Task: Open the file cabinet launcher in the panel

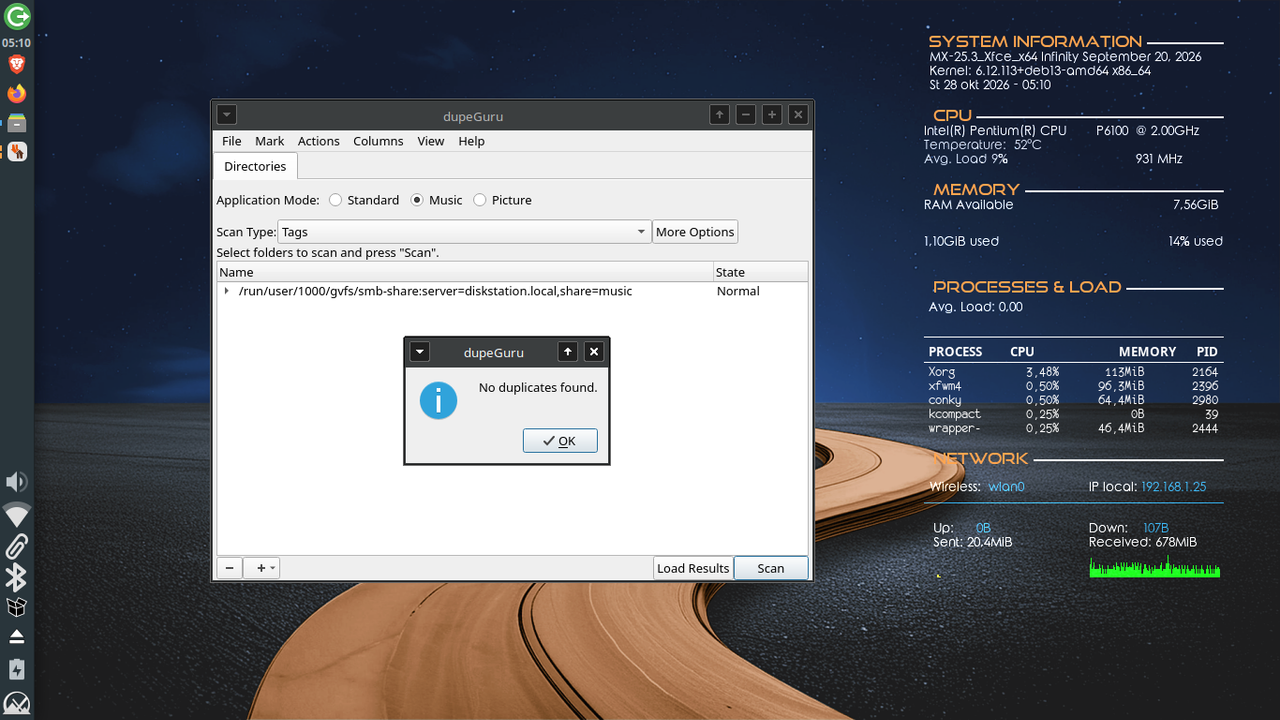Action: (16, 123)
